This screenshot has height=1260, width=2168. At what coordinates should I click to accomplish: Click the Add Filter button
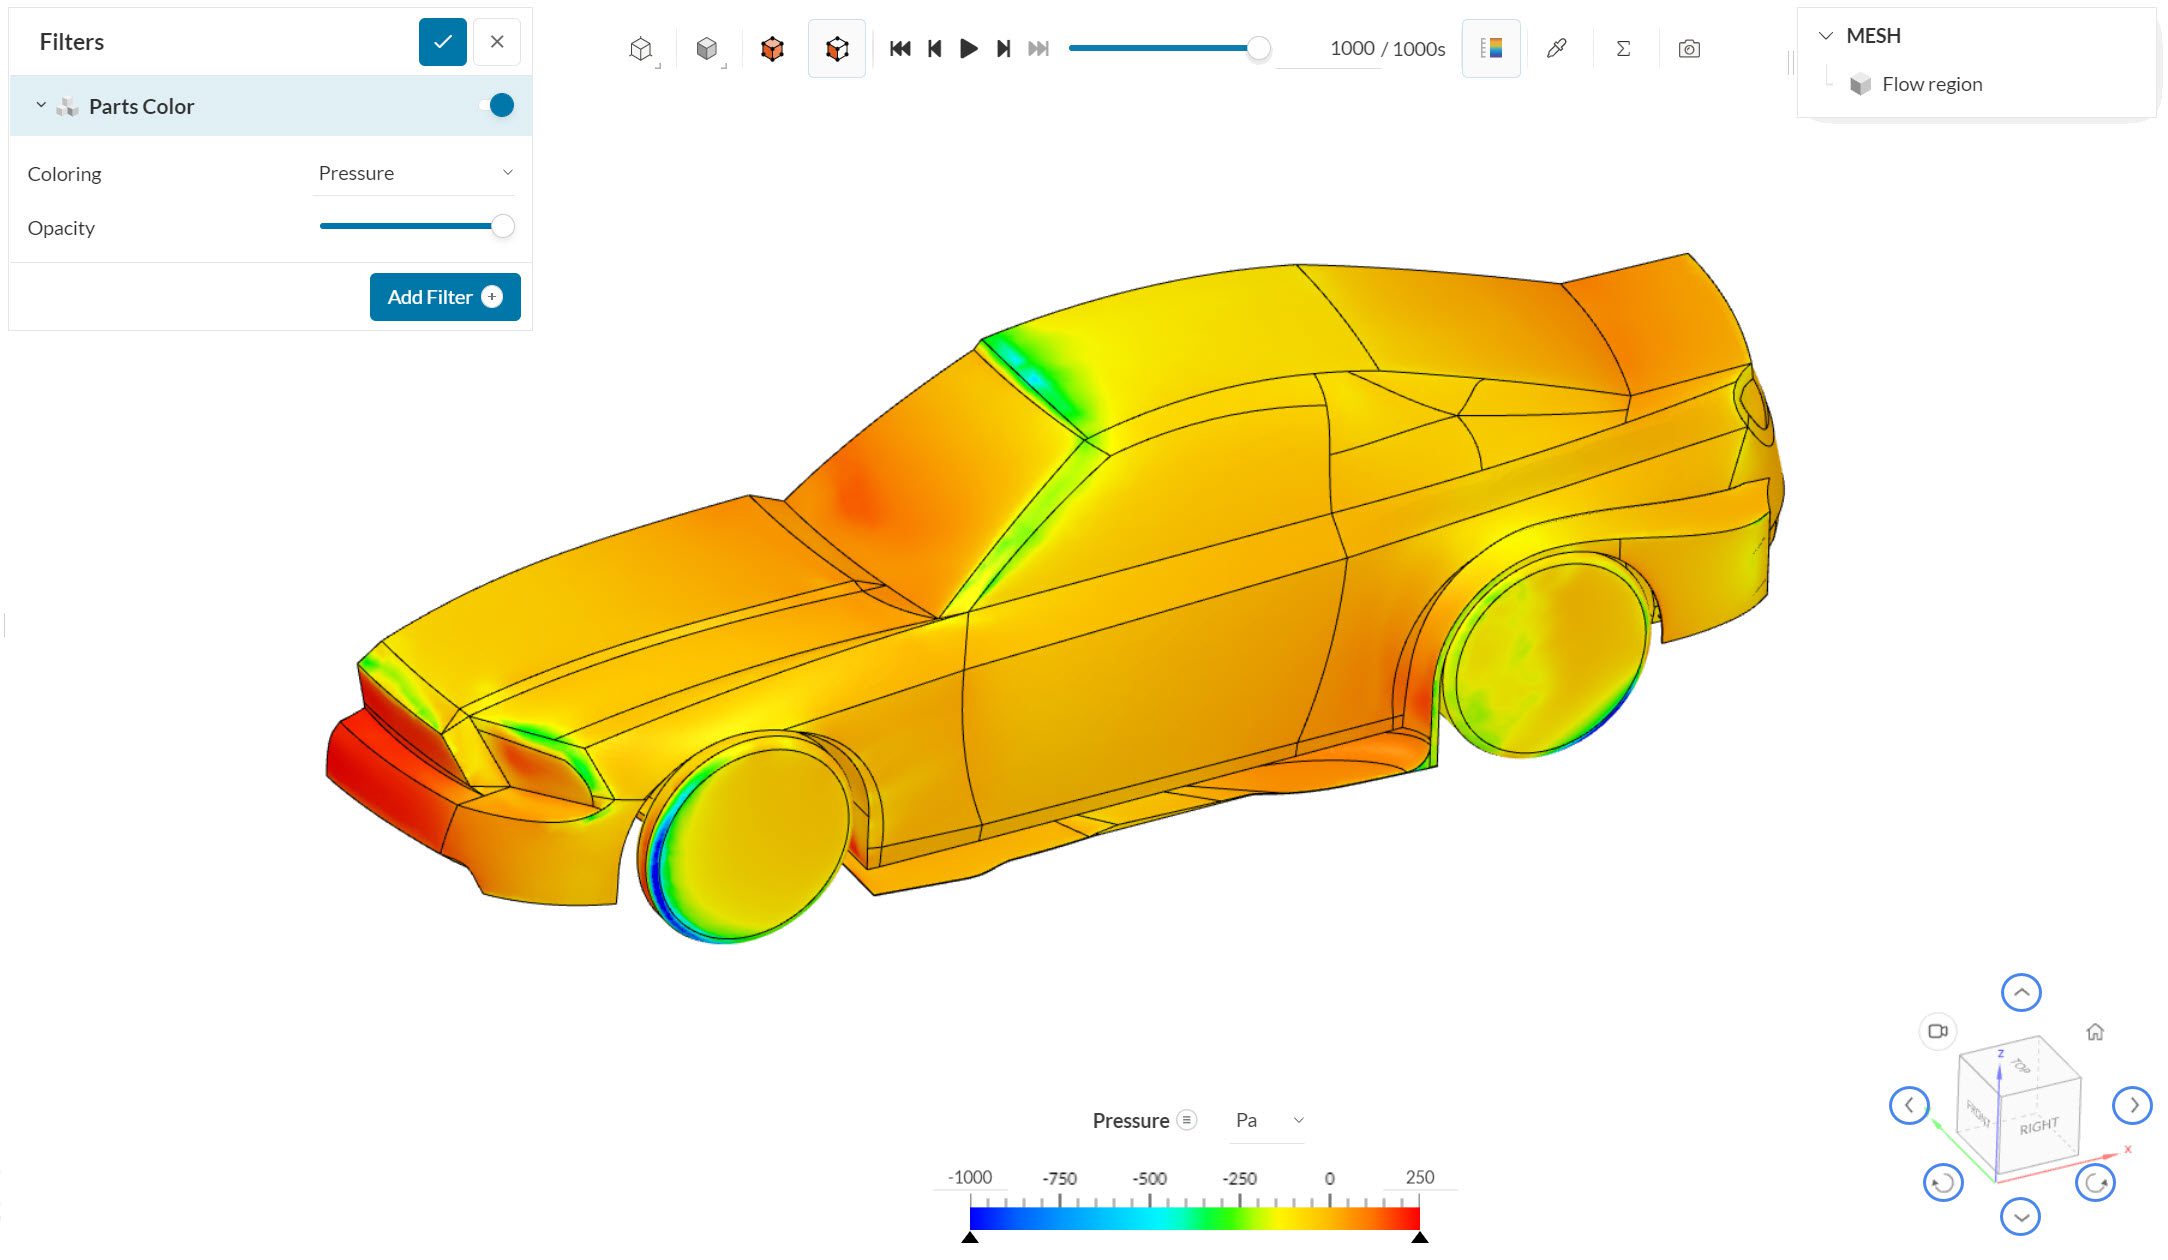coord(445,297)
